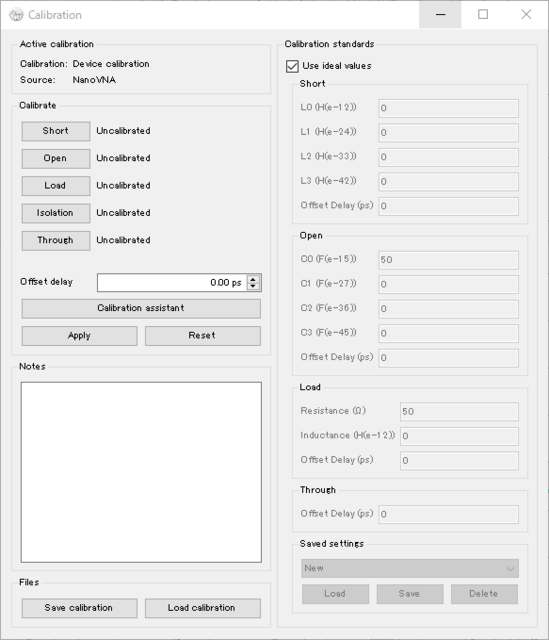549x640 pixels.
Task: Minimize the Calibration window
Action: point(440,15)
